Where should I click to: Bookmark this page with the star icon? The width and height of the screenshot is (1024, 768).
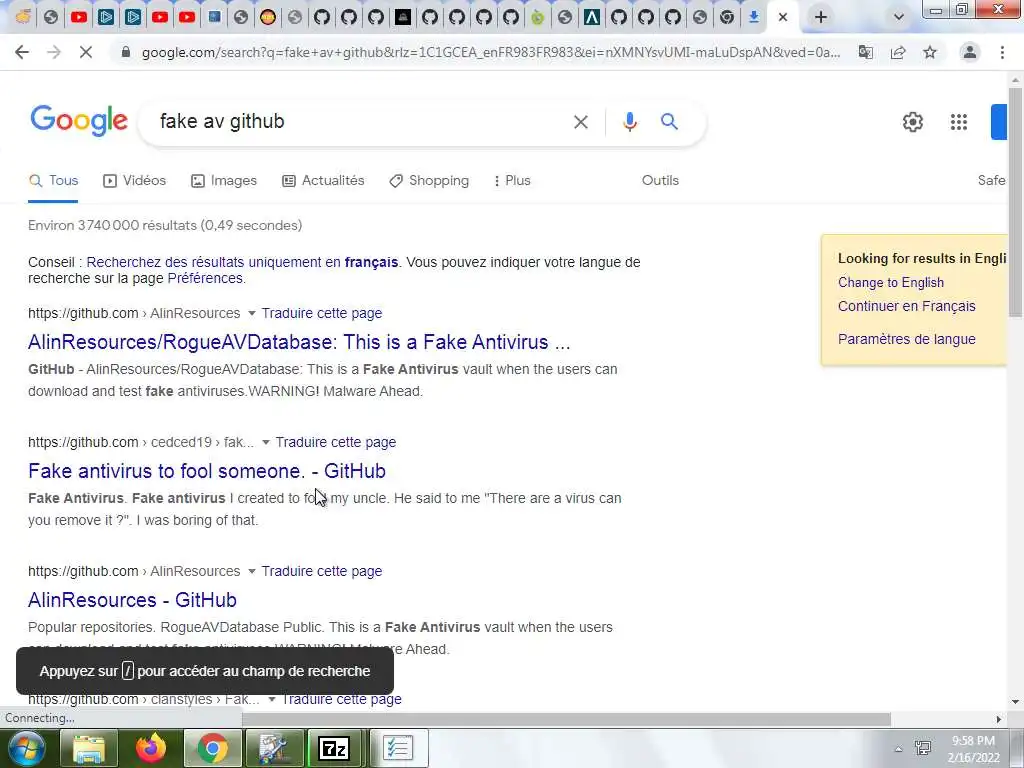930,52
